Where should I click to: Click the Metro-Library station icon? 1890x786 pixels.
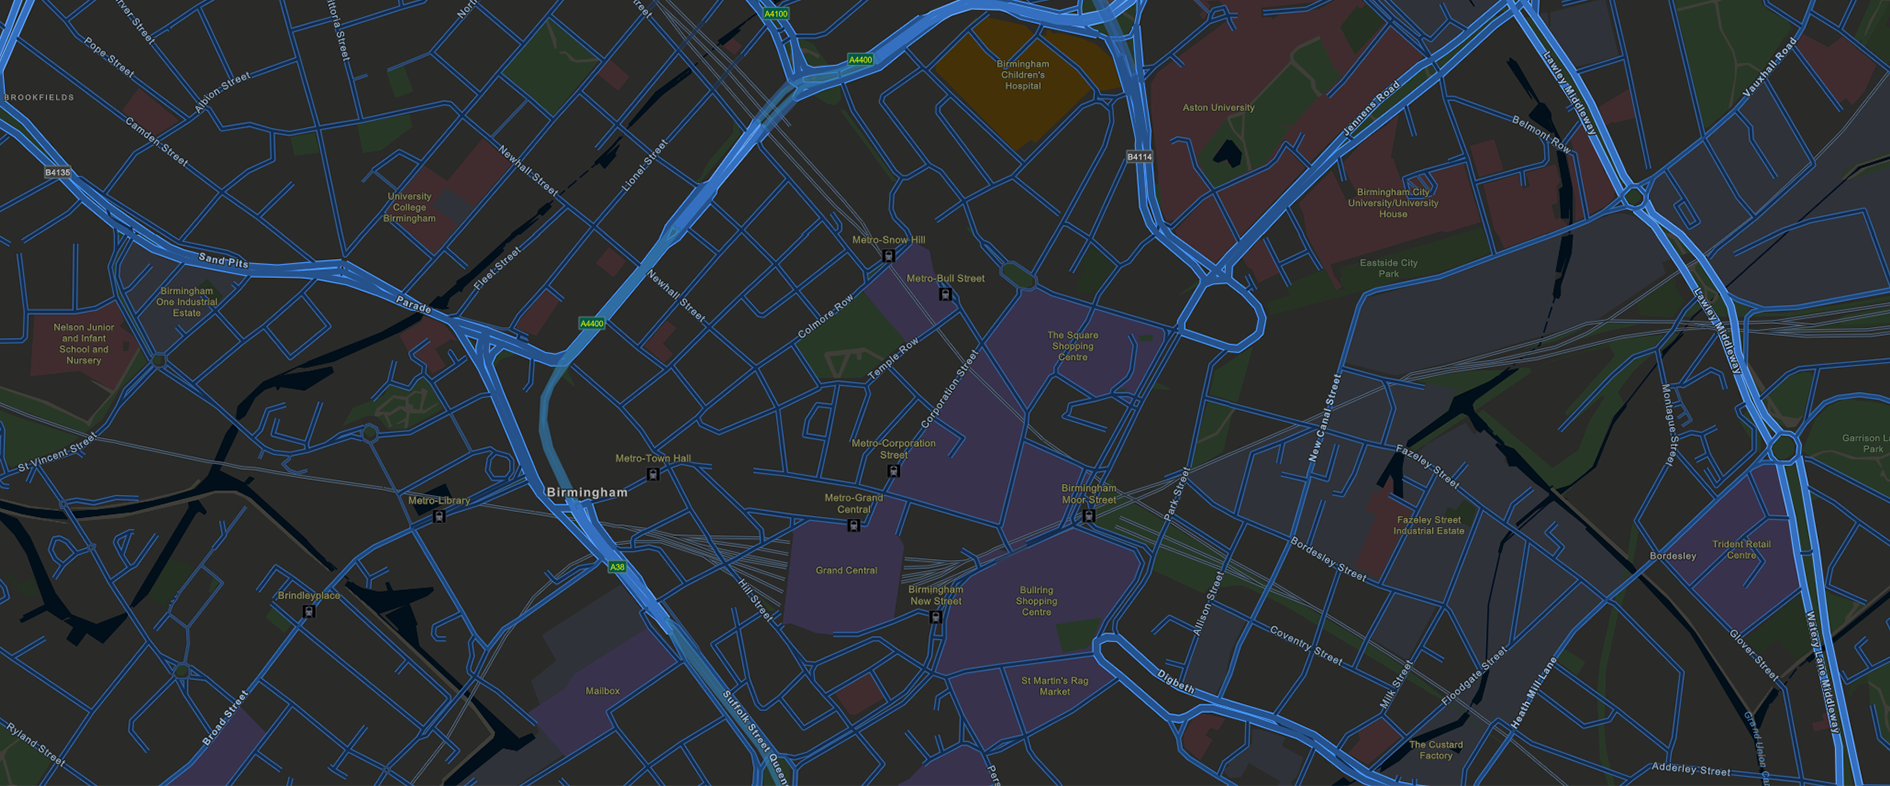pos(439,516)
